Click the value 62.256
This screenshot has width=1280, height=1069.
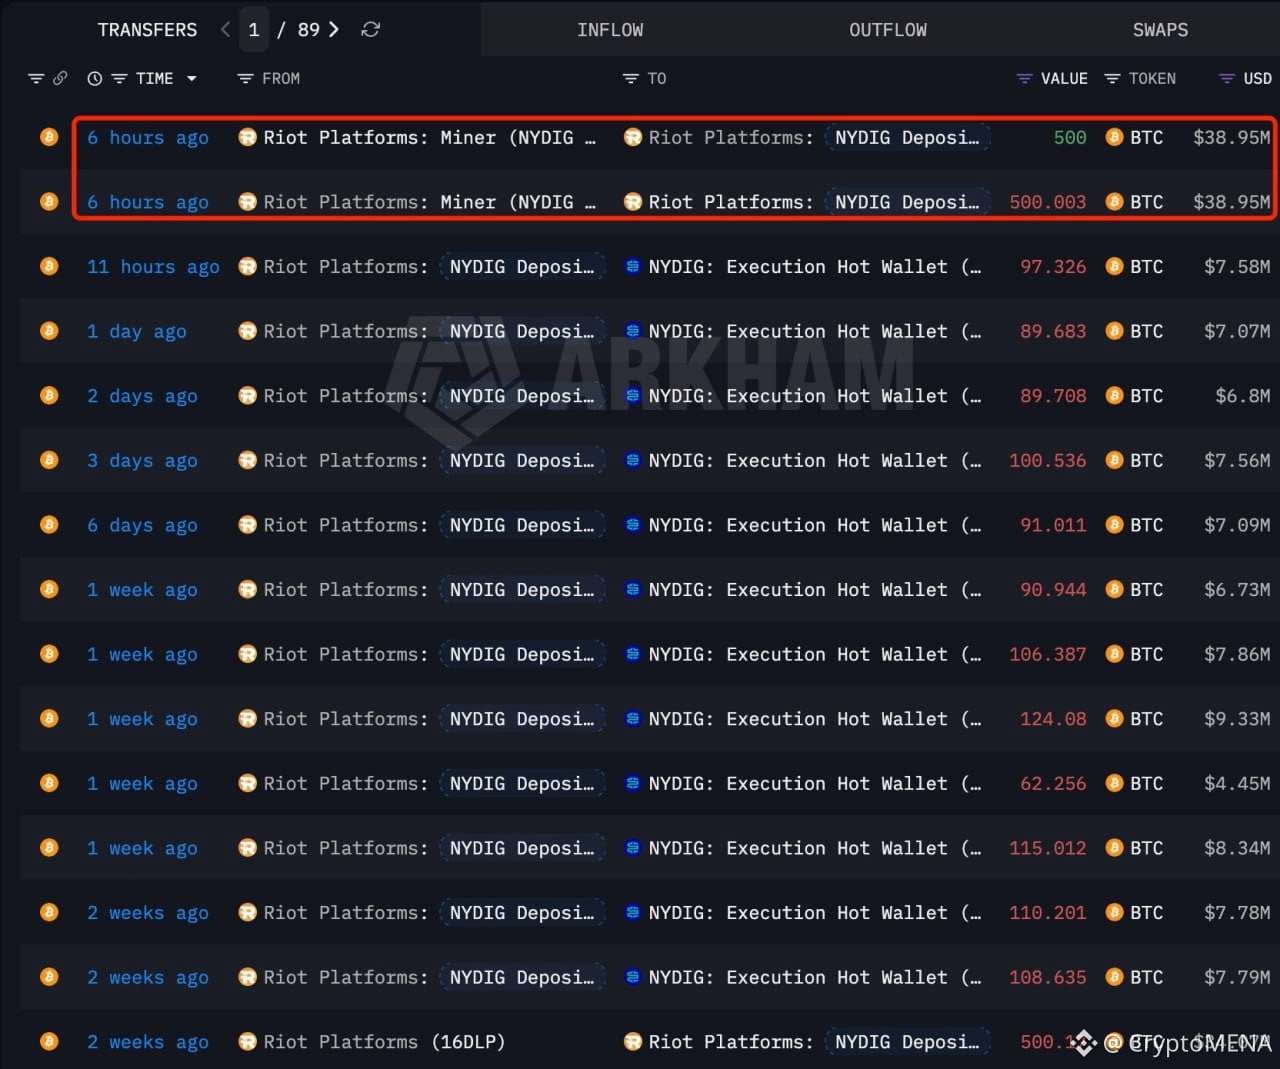(1053, 783)
